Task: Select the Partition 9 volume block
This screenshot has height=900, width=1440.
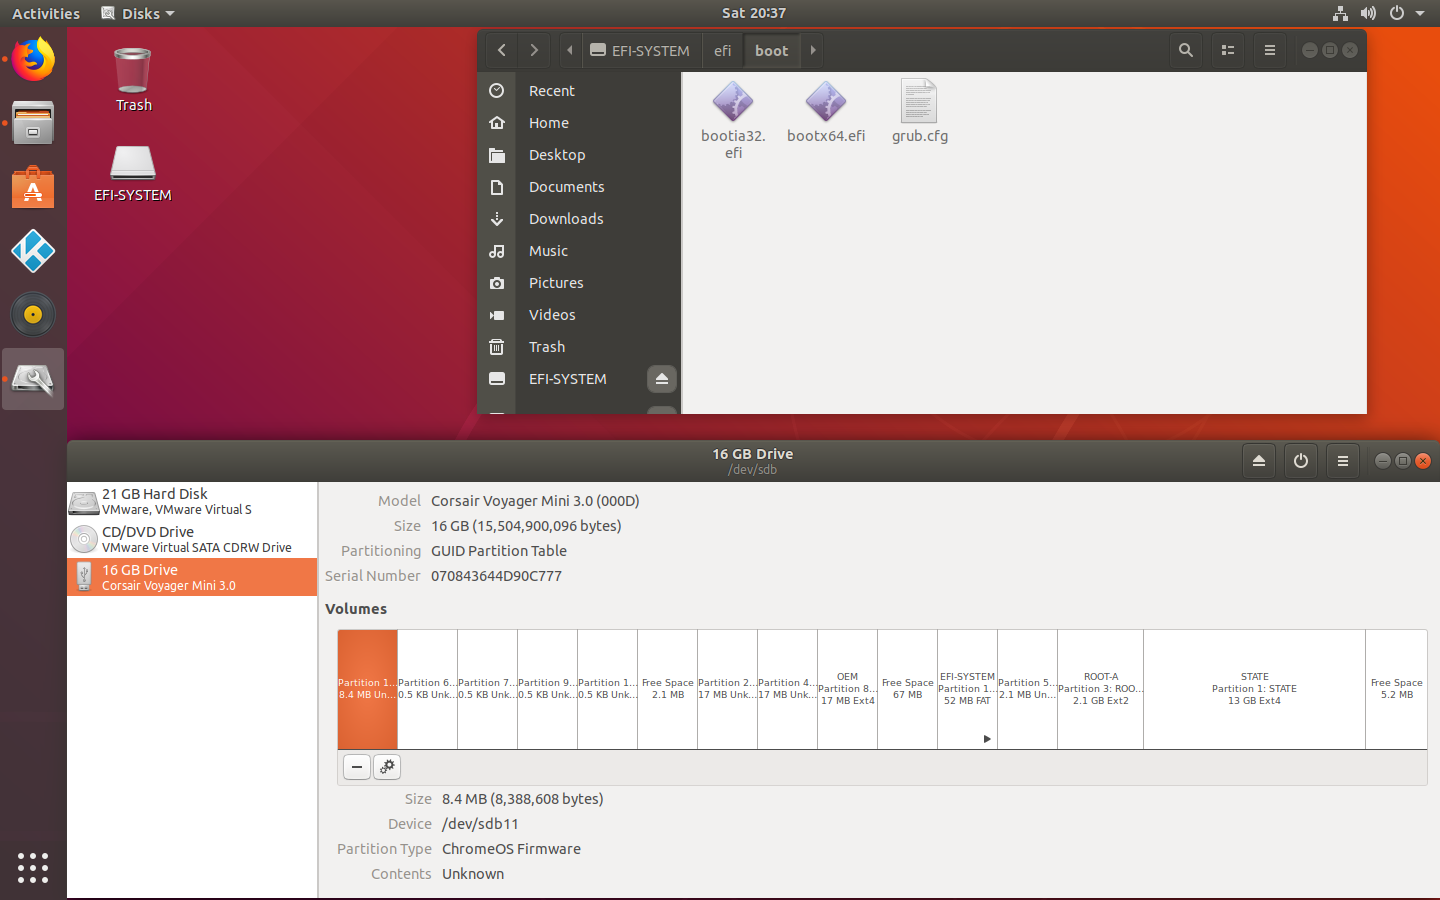Action: 548,689
